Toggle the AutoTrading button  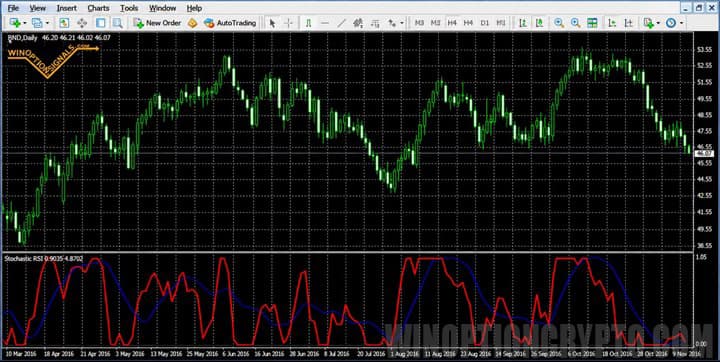(x=230, y=23)
